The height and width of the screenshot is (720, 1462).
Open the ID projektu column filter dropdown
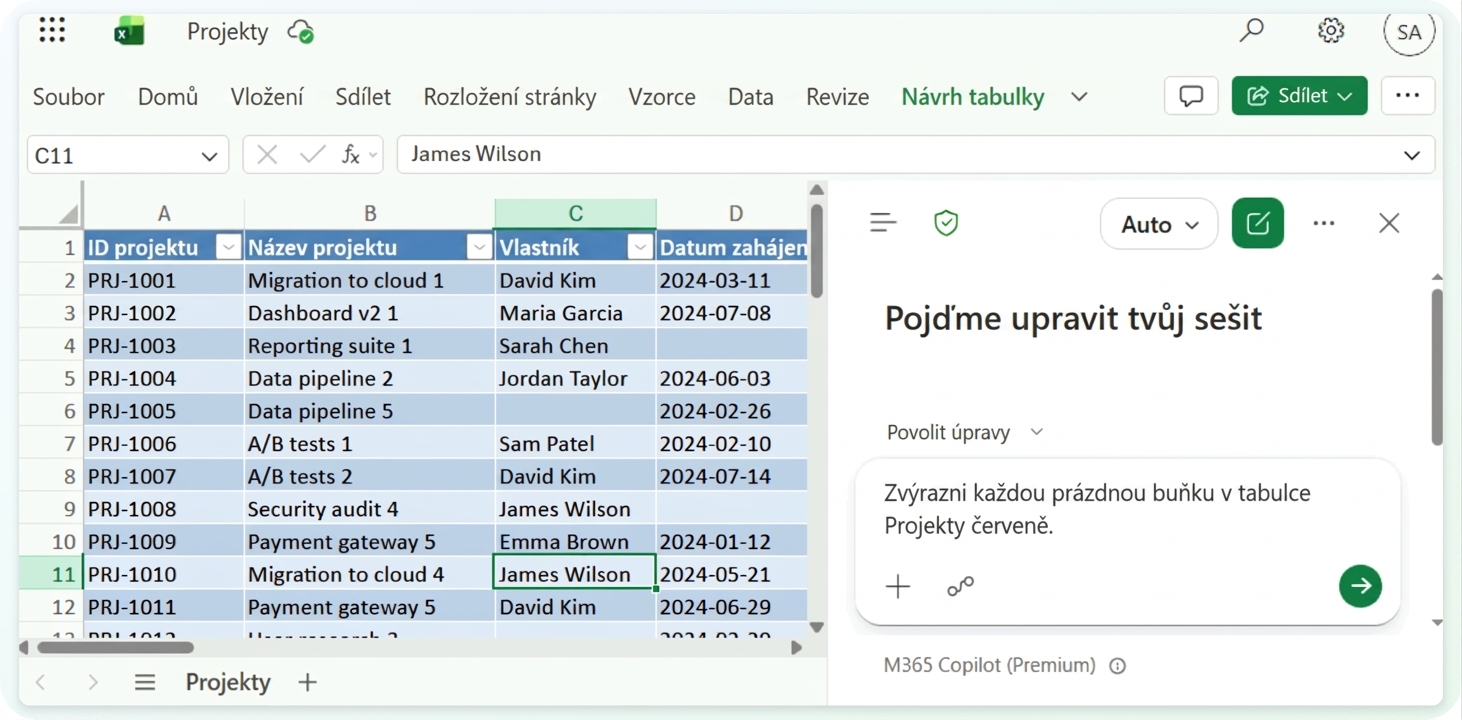pyautogui.click(x=229, y=248)
